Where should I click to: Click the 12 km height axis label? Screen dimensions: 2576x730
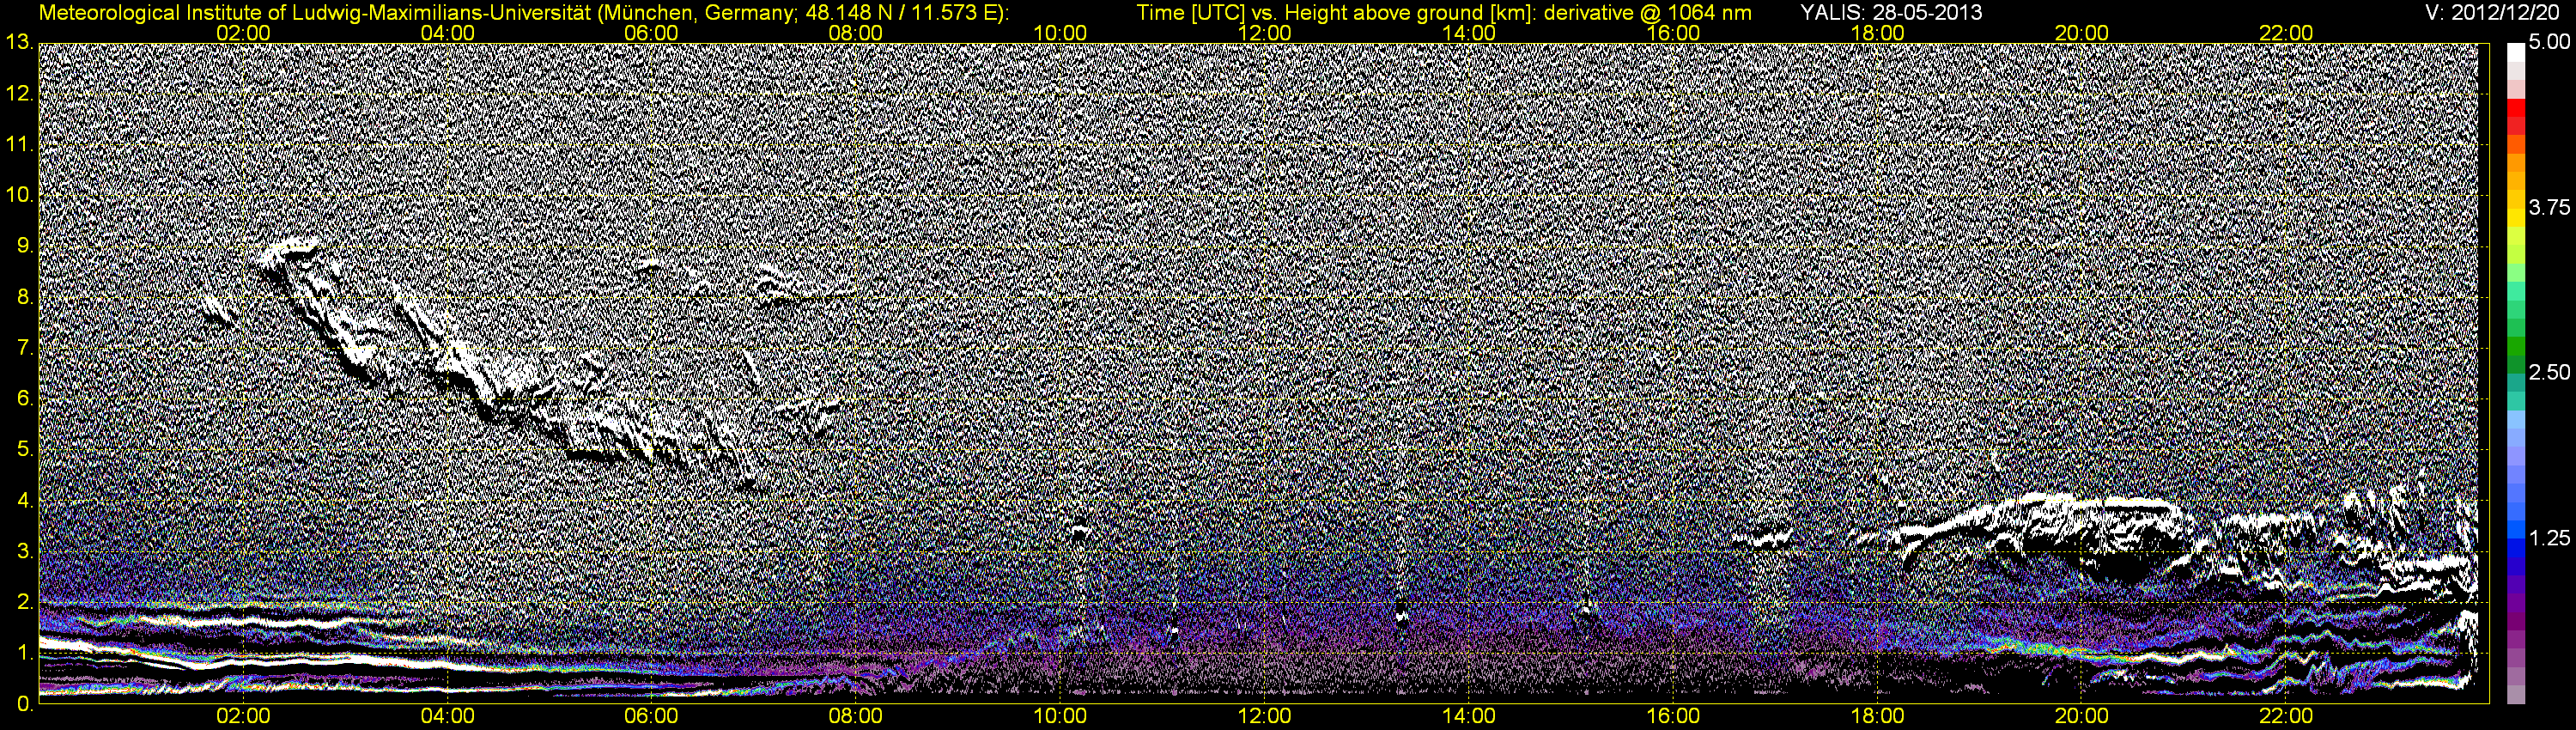click(x=18, y=94)
